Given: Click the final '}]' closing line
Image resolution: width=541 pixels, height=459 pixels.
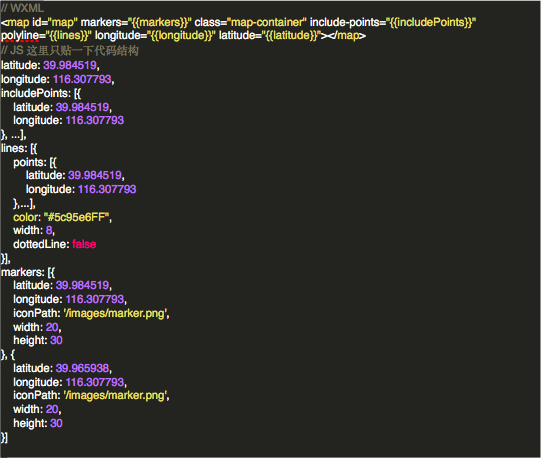Looking at the screenshot, I should [x=4, y=438].
